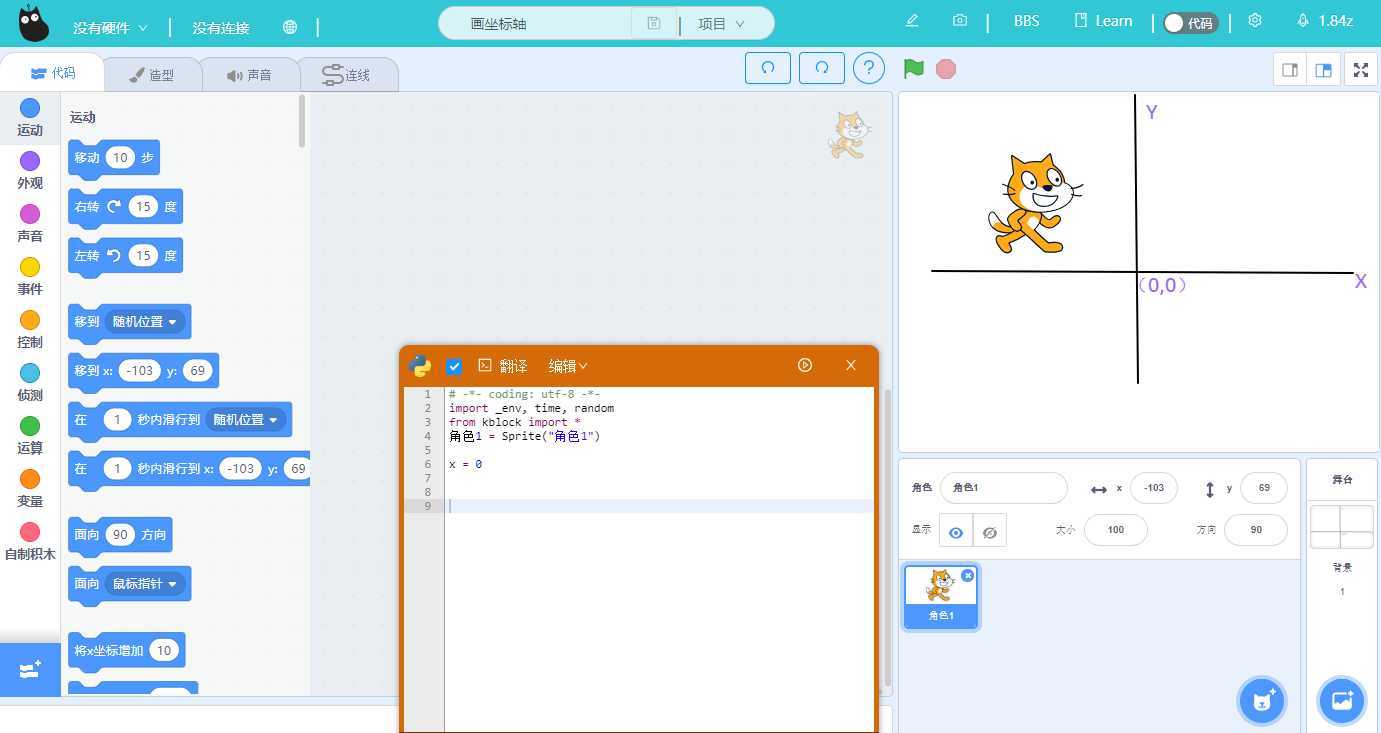This screenshot has width=1381, height=733.
Task: Open the add extension button
Action: [x=30, y=669]
